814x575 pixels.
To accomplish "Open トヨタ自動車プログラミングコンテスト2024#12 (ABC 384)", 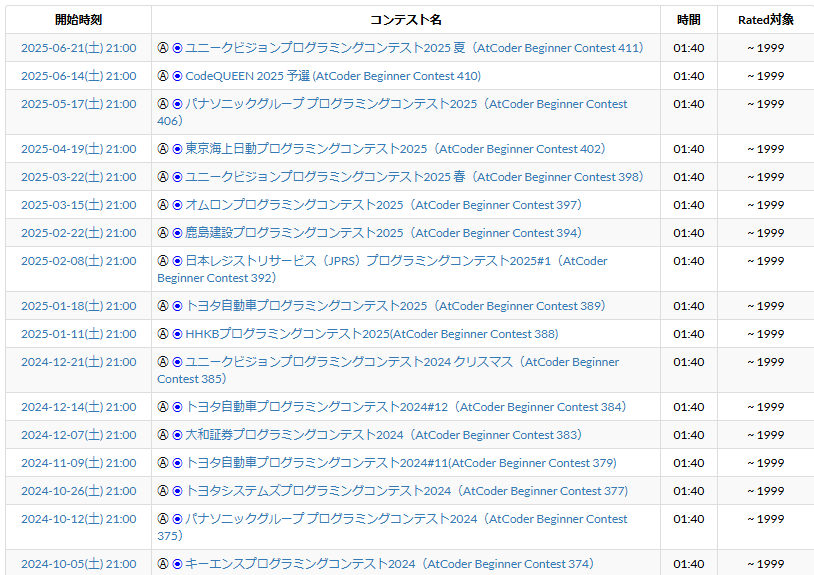I will point(406,407).
